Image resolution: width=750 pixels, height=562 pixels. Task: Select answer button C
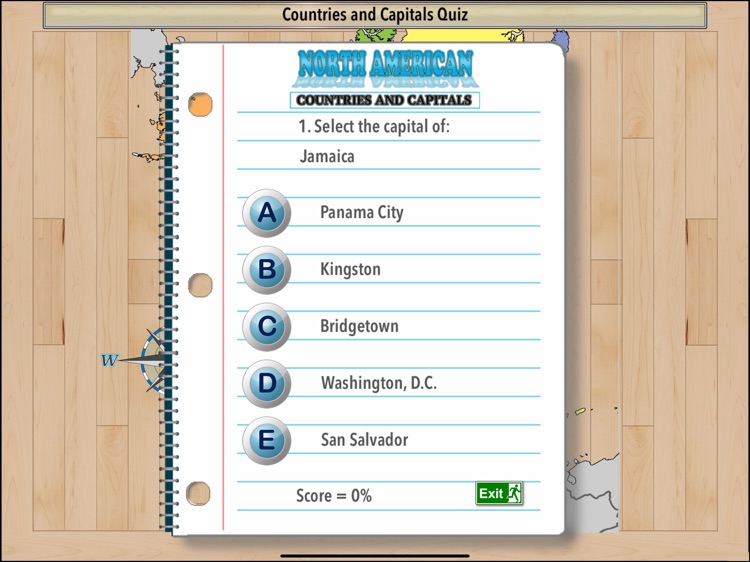tap(266, 327)
